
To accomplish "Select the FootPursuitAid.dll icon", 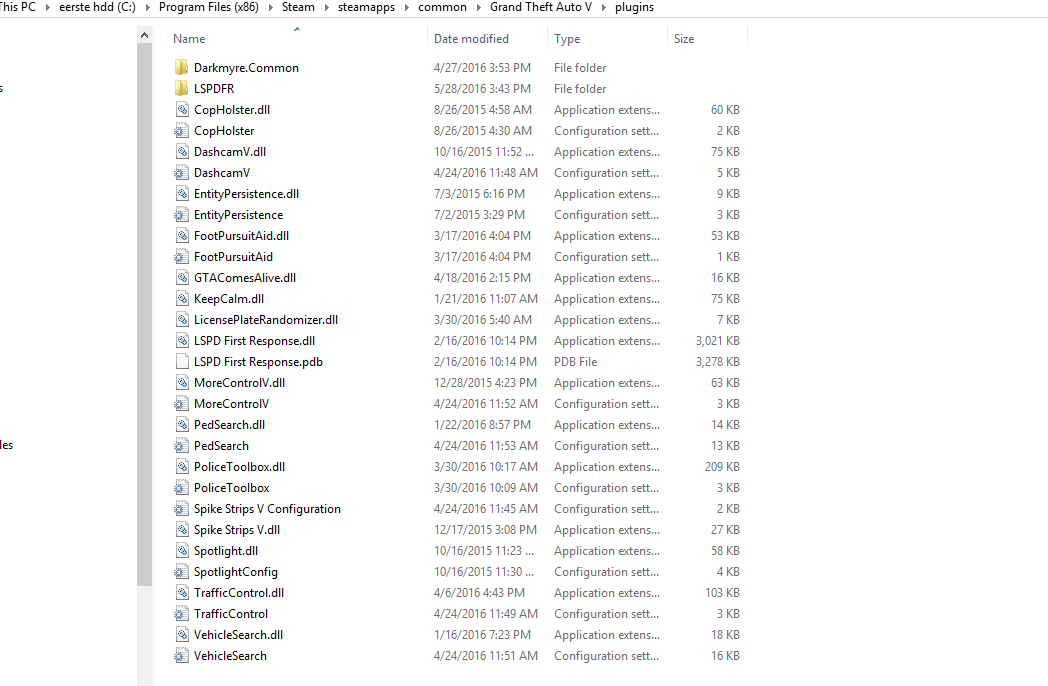I will [x=181, y=235].
